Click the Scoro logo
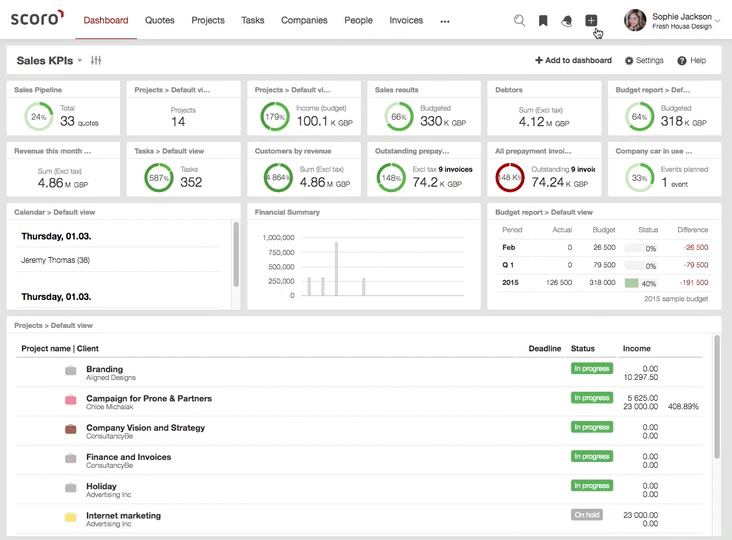Screen dimensions: 732x540 (x=37, y=19)
